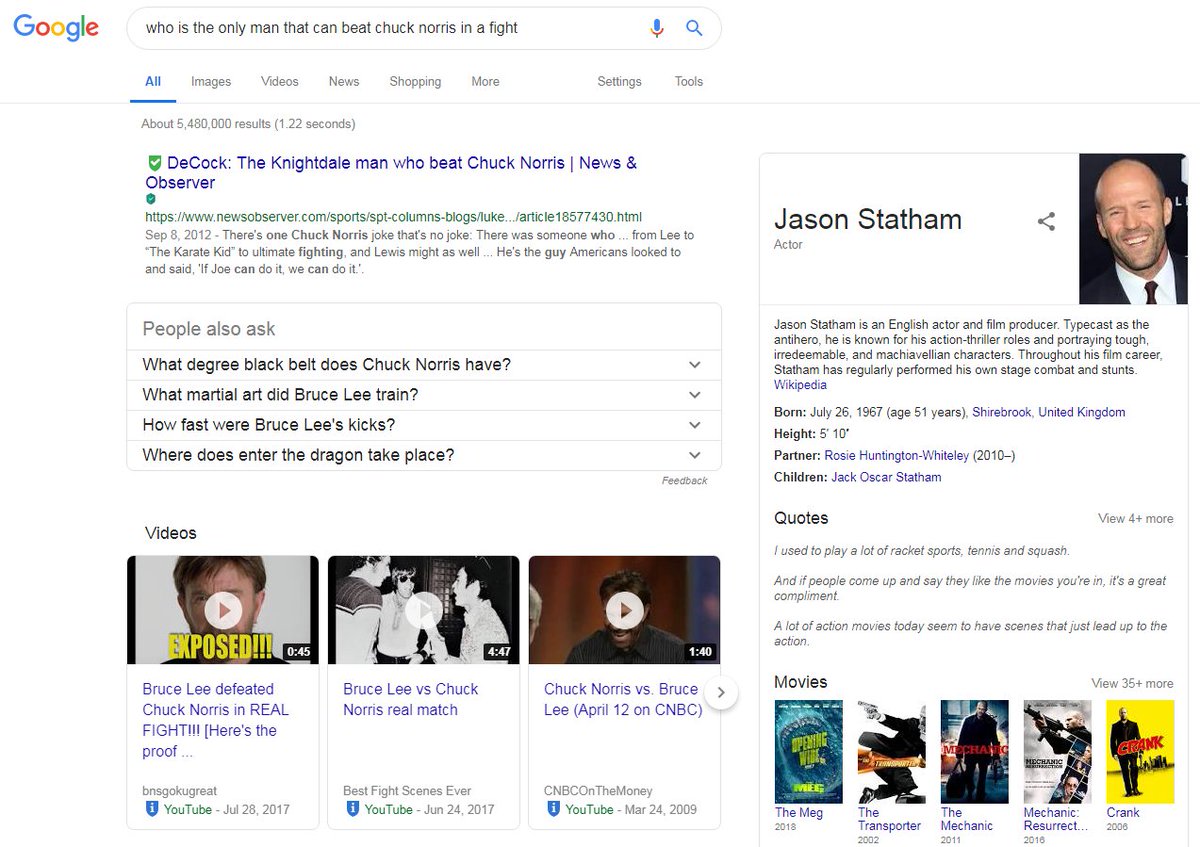The width and height of the screenshot is (1200, 847).
Task: Expand 'How fast were Bruce Lee's kicks?'
Action: pos(424,425)
